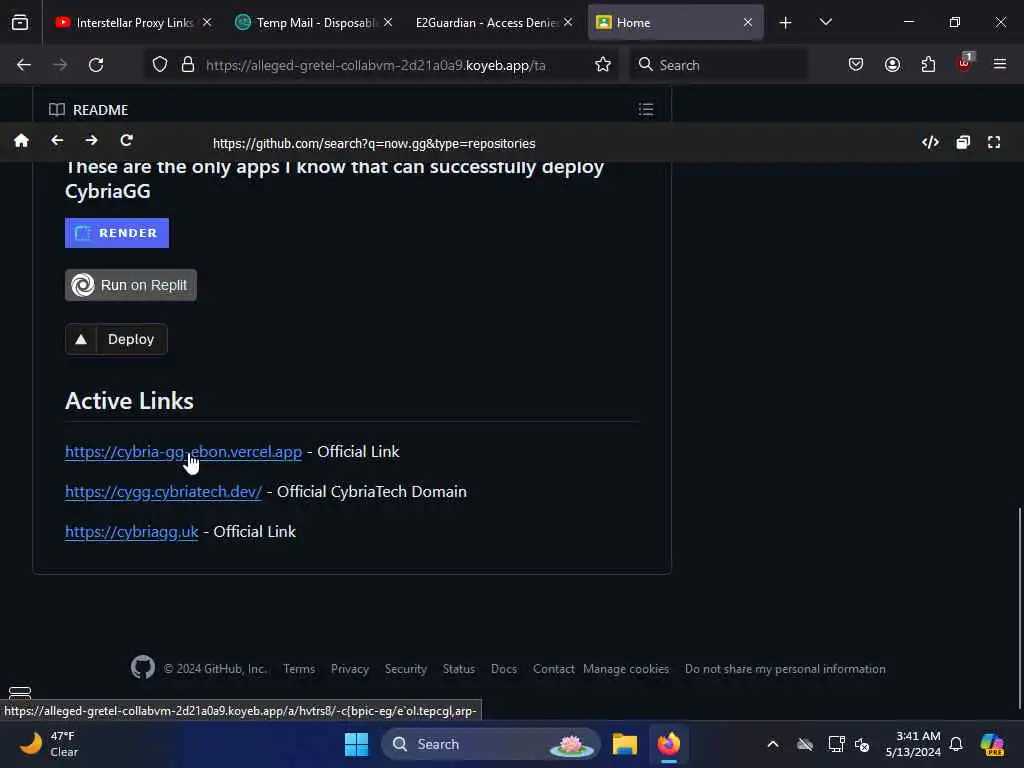Click the Windows taskbar Search box
This screenshot has width=1024, height=768.
tap(490, 744)
